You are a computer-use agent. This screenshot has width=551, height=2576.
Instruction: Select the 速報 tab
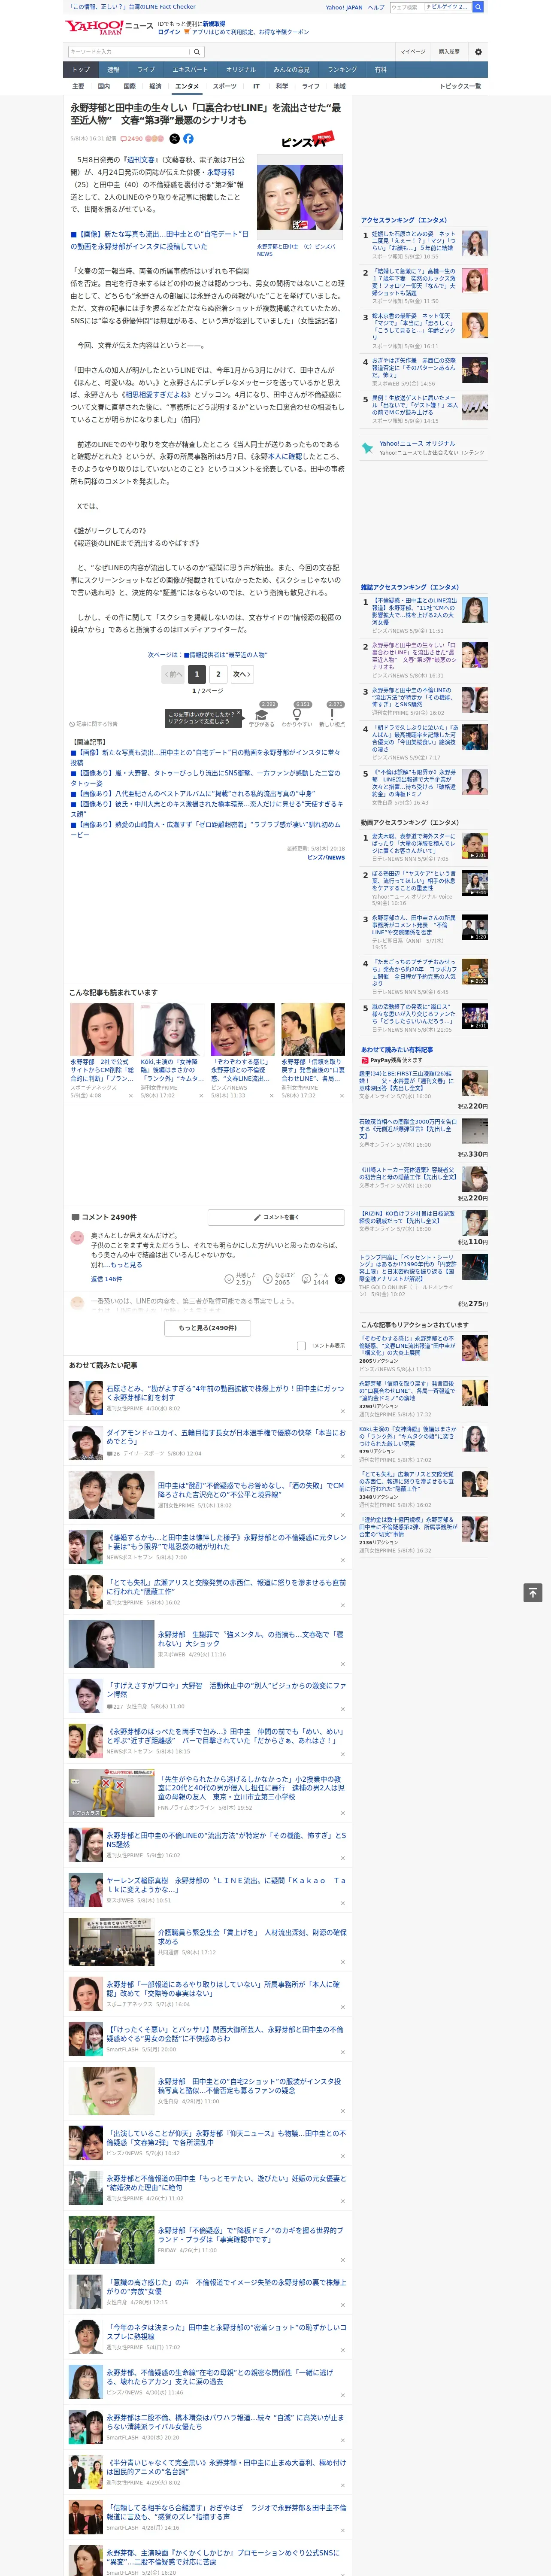click(x=113, y=70)
